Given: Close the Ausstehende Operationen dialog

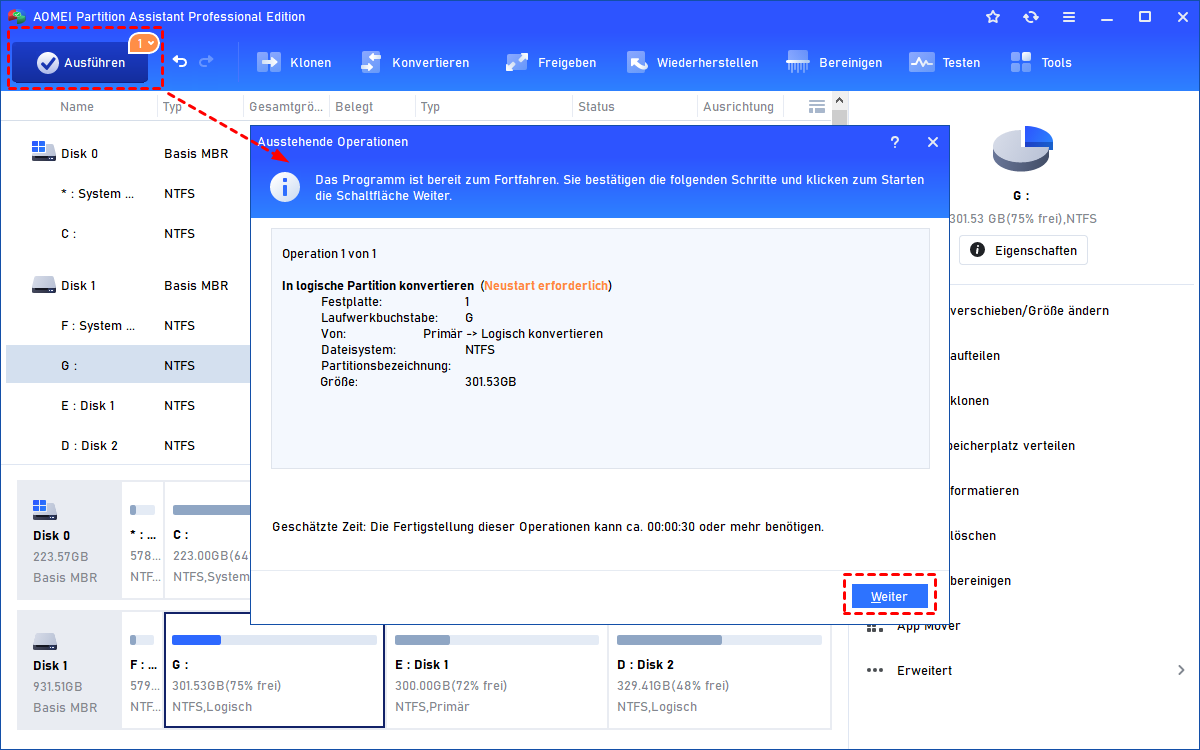Looking at the screenshot, I should [933, 142].
